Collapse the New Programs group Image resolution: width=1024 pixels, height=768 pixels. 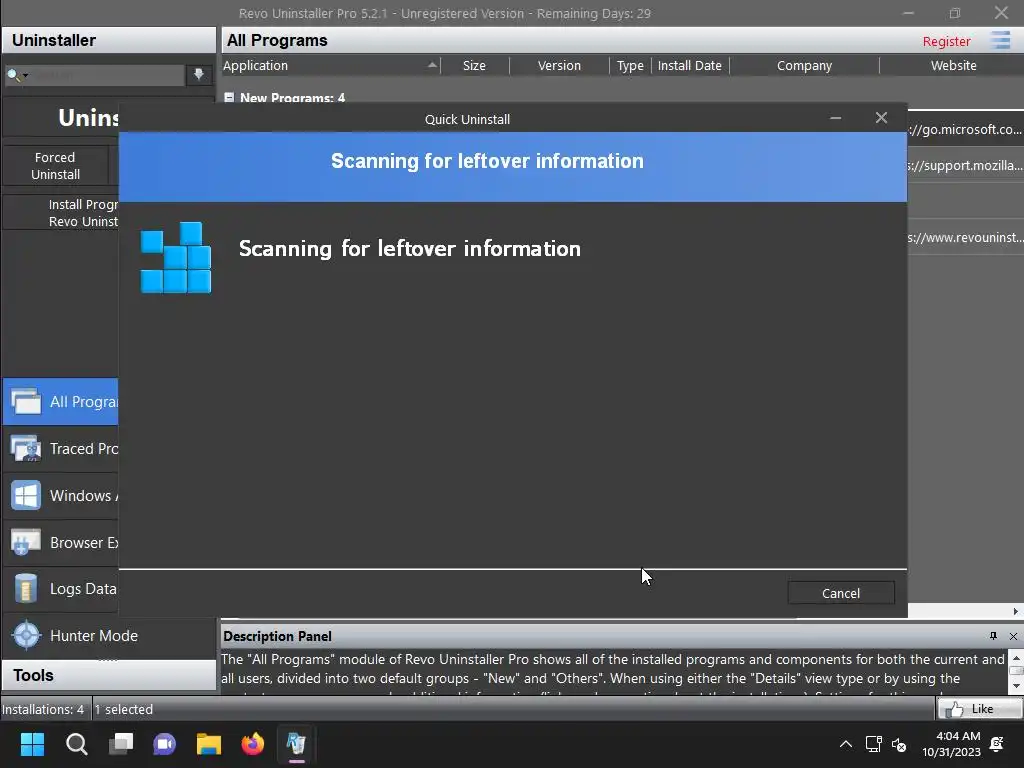coord(229,98)
